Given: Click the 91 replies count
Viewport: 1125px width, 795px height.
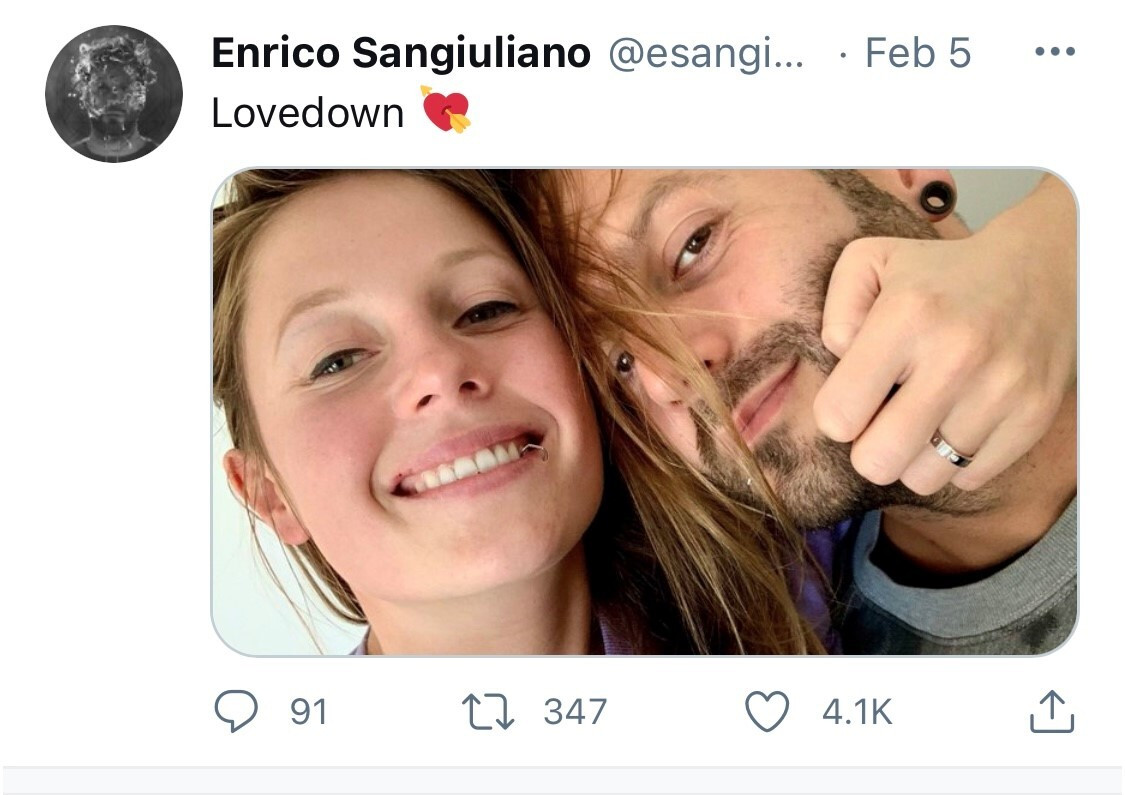Looking at the screenshot, I should [x=308, y=712].
